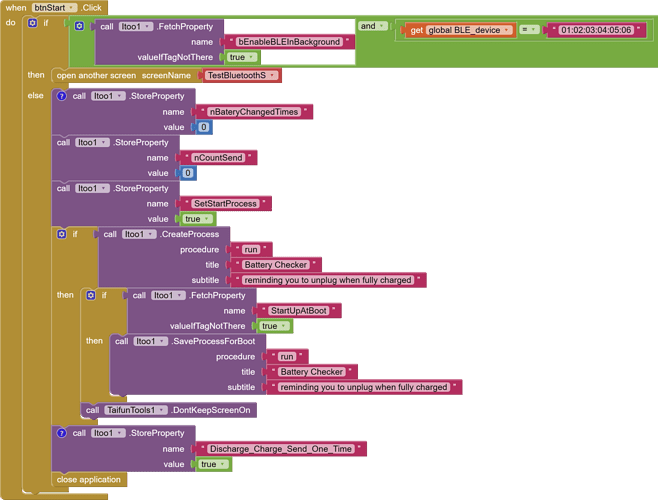Edit 'Battery Checker' title in CreateProcess
The width and height of the screenshot is (658, 500).
click(x=276, y=265)
